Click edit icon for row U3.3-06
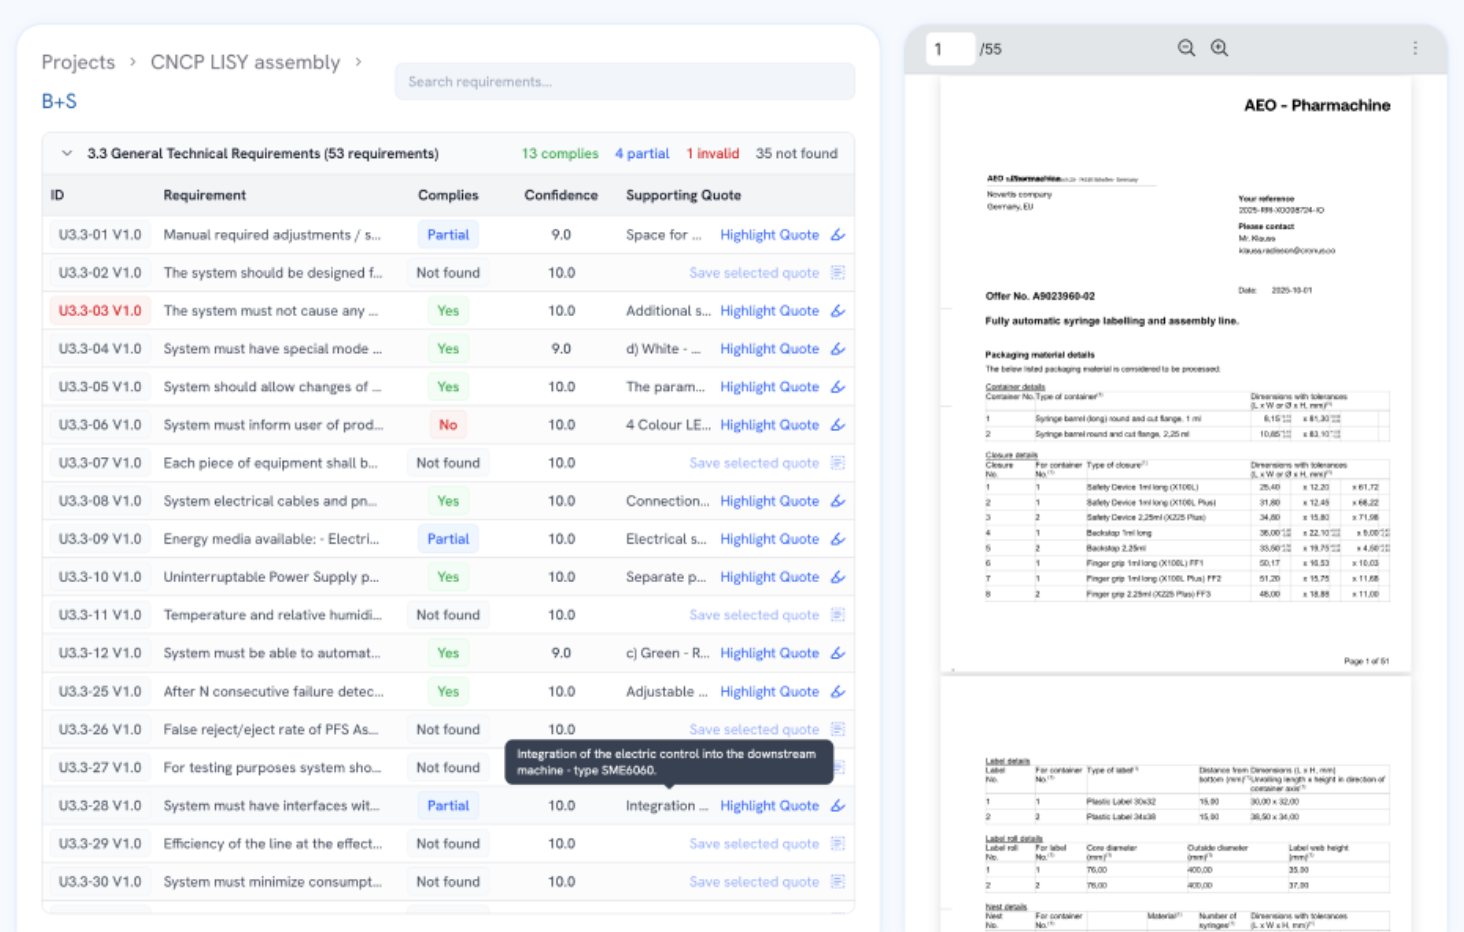The width and height of the screenshot is (1464, 932). coord(838,425)
